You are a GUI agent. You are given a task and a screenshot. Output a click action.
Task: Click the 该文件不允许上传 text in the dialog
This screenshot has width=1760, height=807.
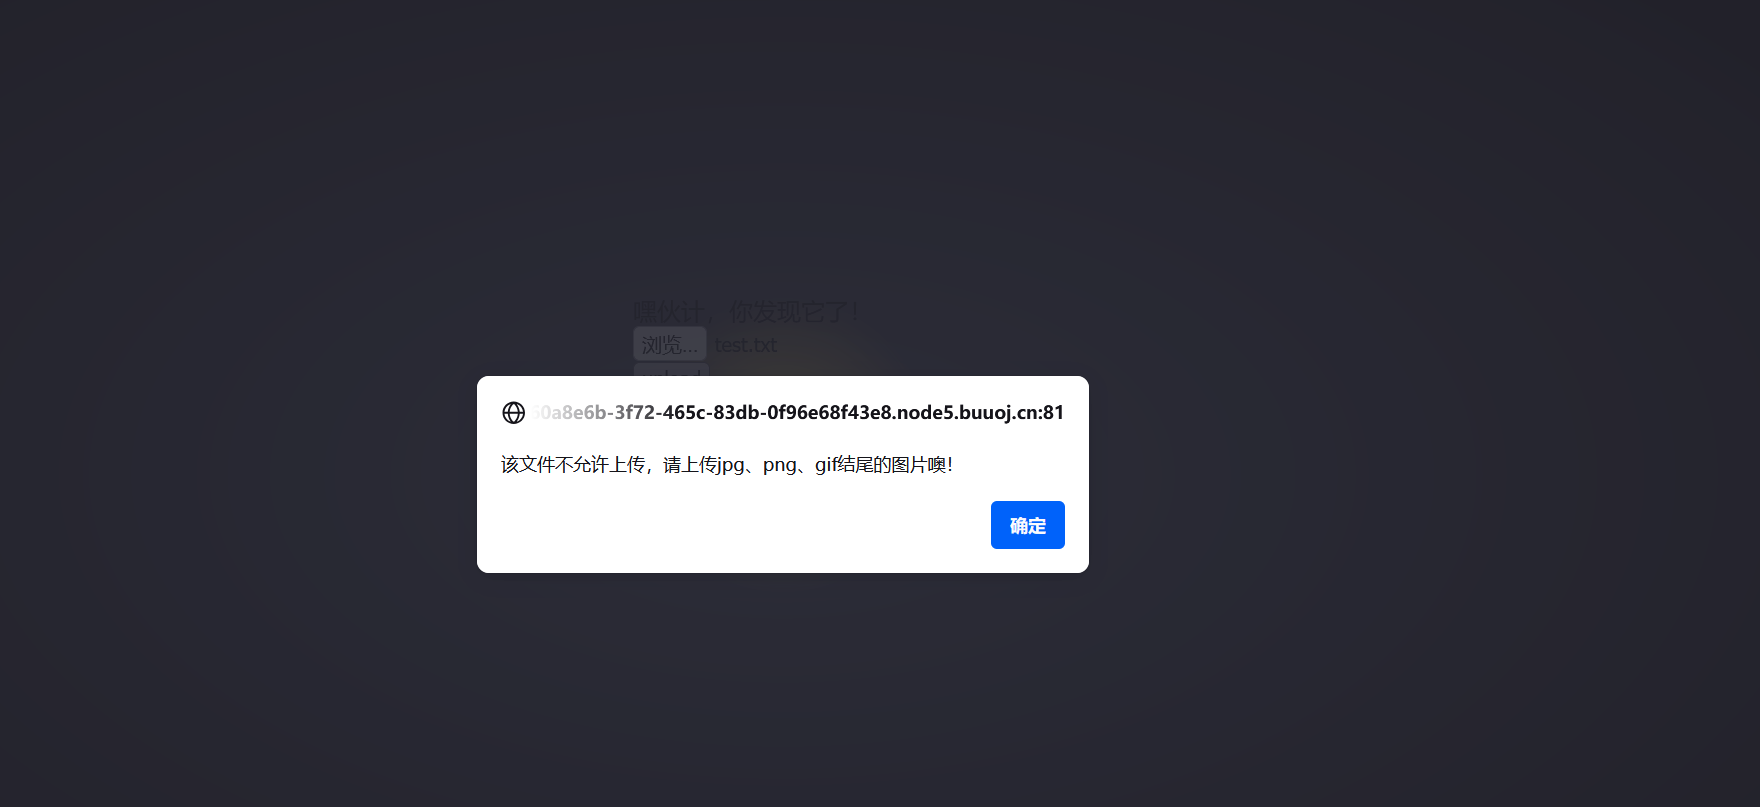coord(572,465)
